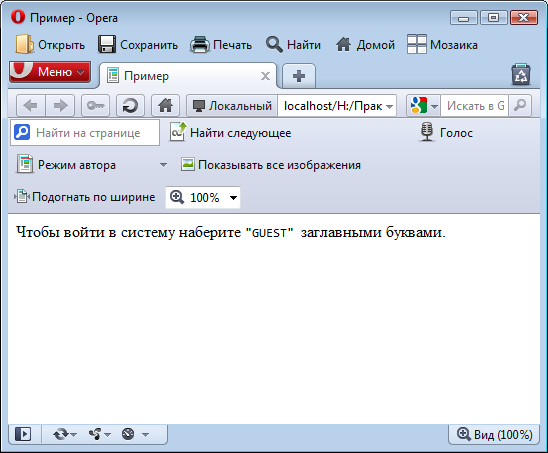548x453 pixels.
Task: Click the Найти magnifier toolbar button
Action: point(293,45)
